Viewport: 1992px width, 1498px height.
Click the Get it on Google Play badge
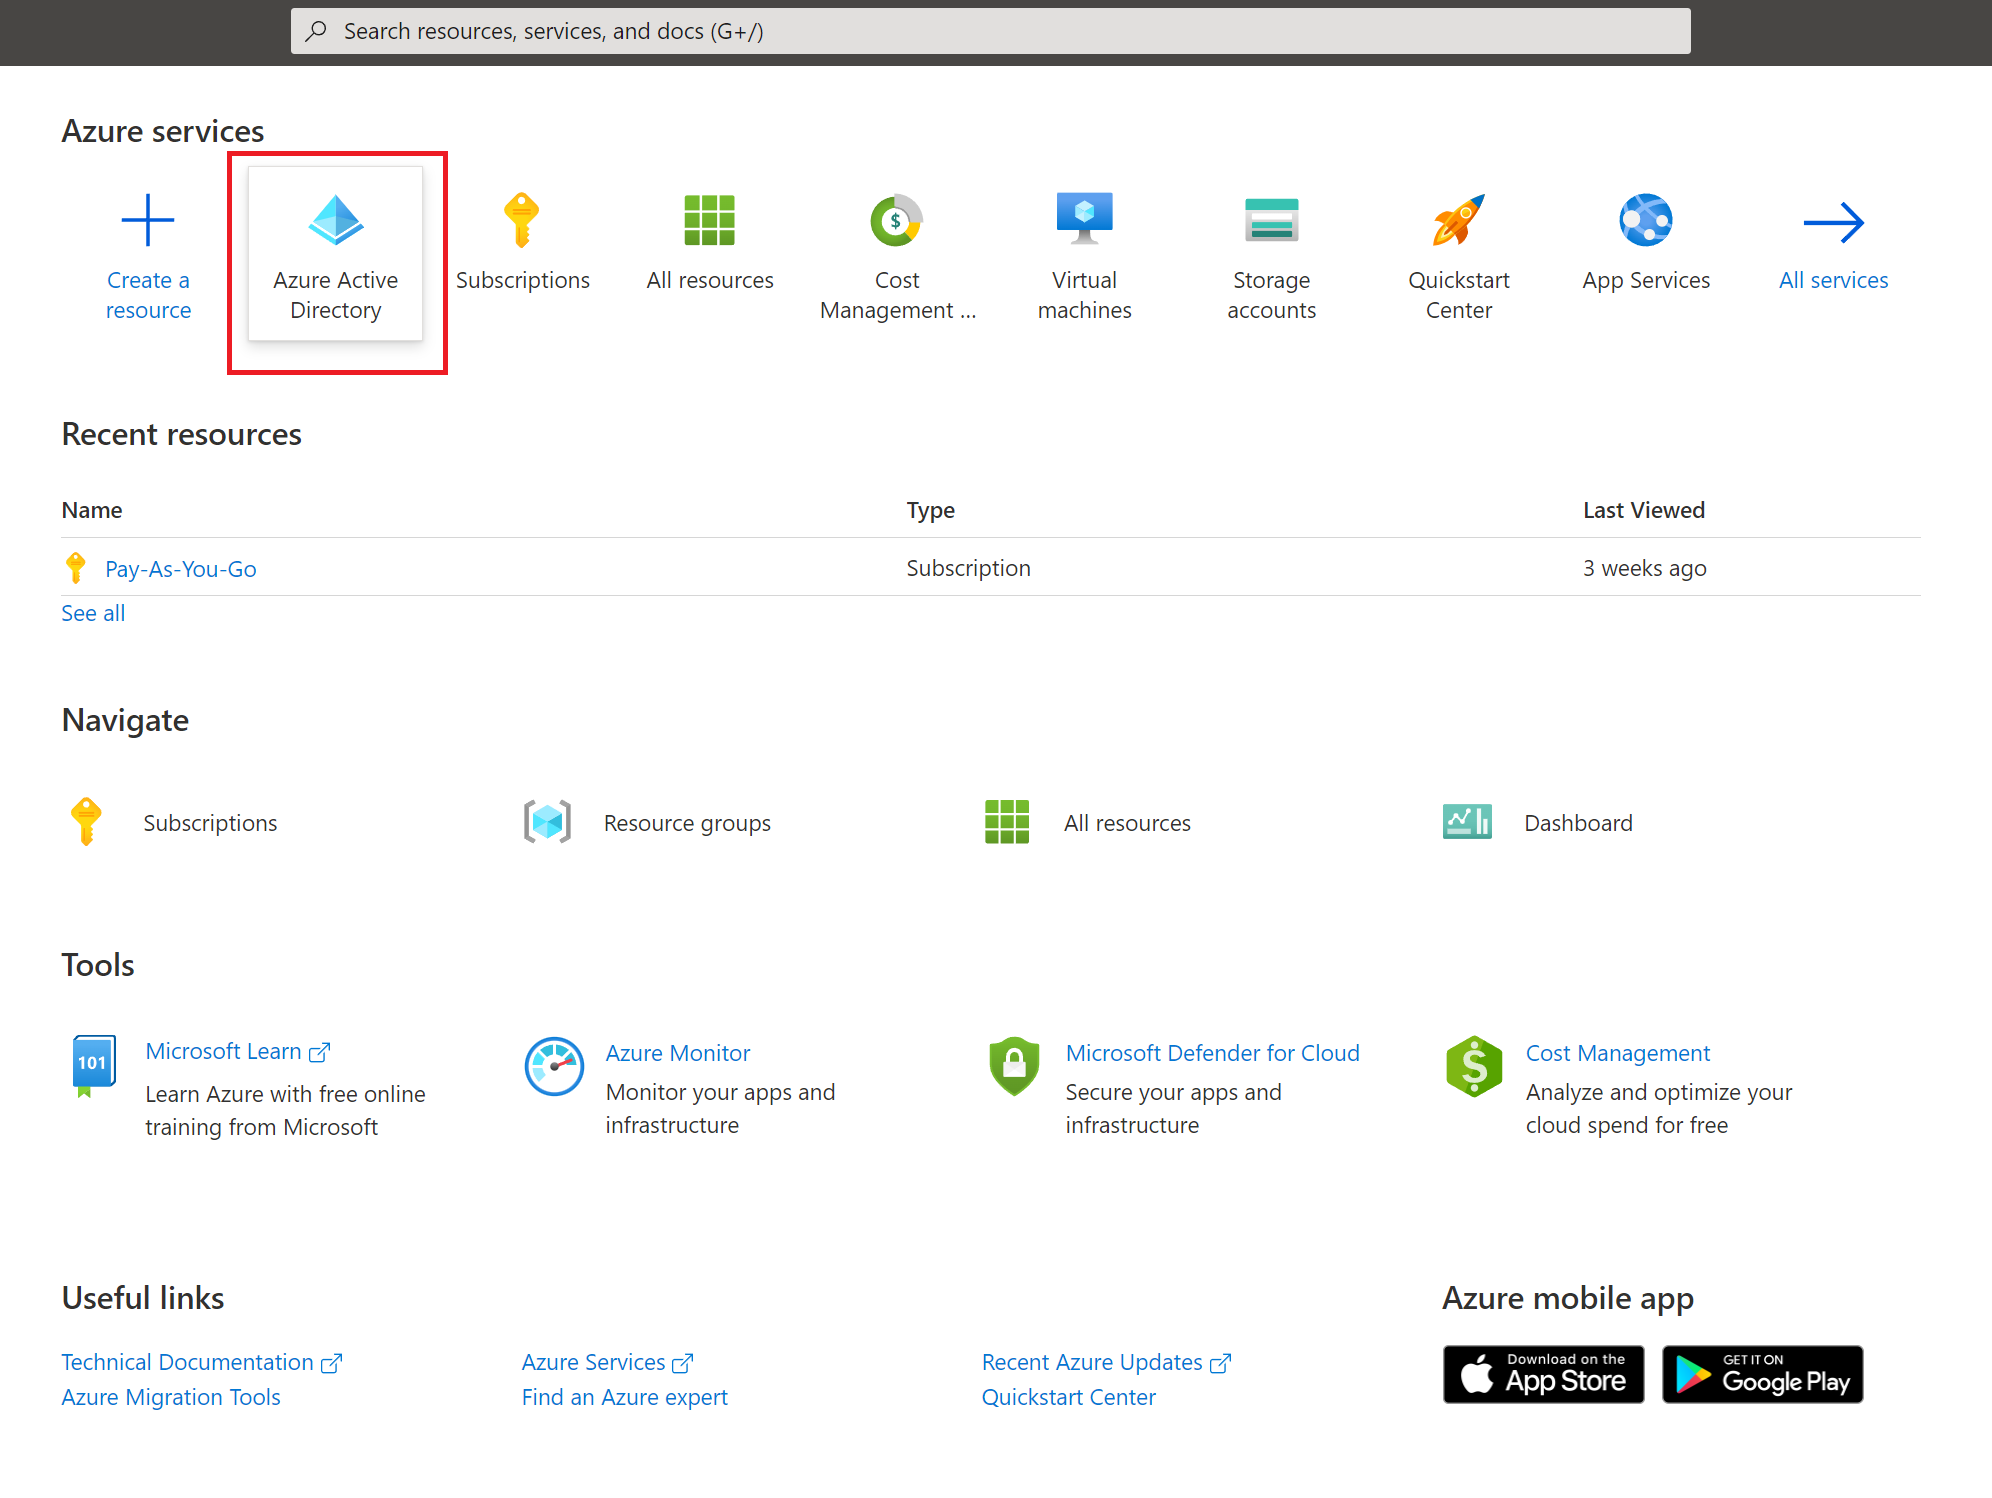coord(1763,1374)
